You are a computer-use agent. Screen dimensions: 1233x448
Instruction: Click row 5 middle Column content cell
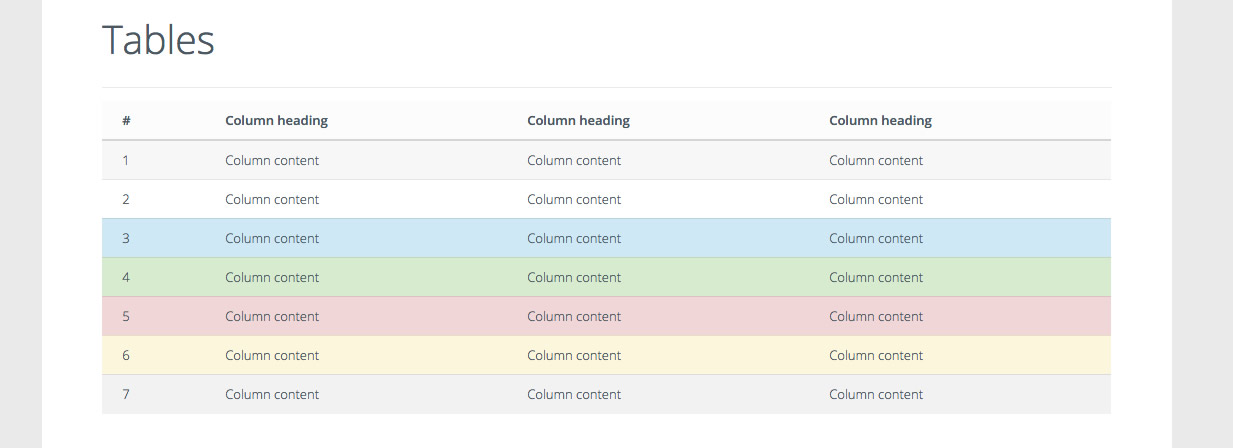[x=574, y=316]
